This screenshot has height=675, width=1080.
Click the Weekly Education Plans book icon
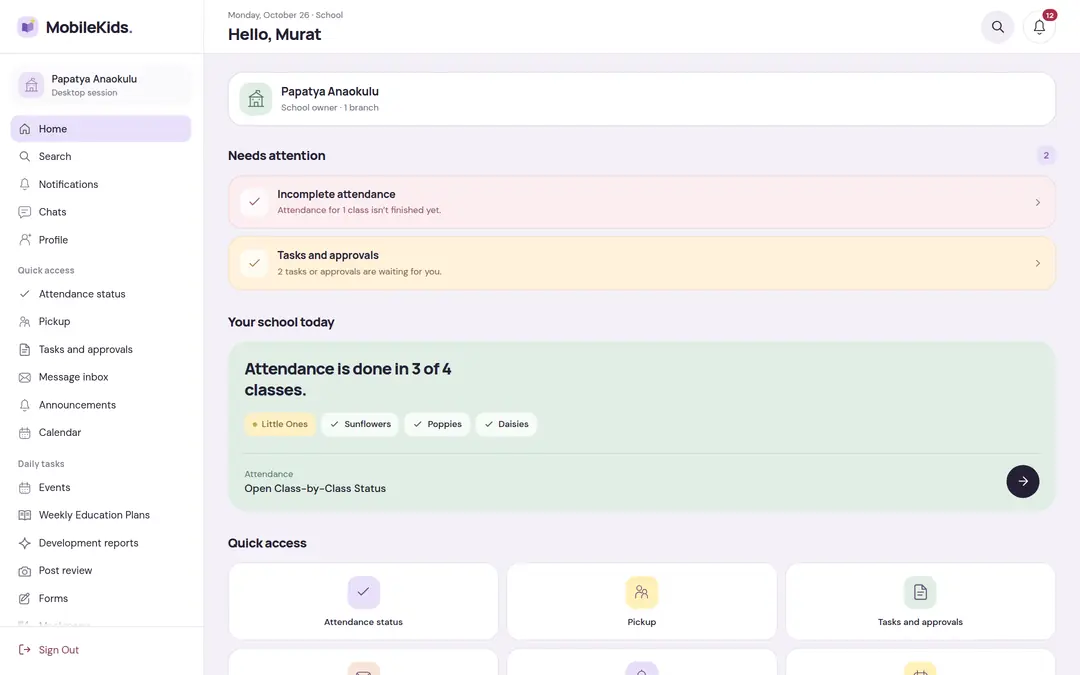(x=25, y=515)
